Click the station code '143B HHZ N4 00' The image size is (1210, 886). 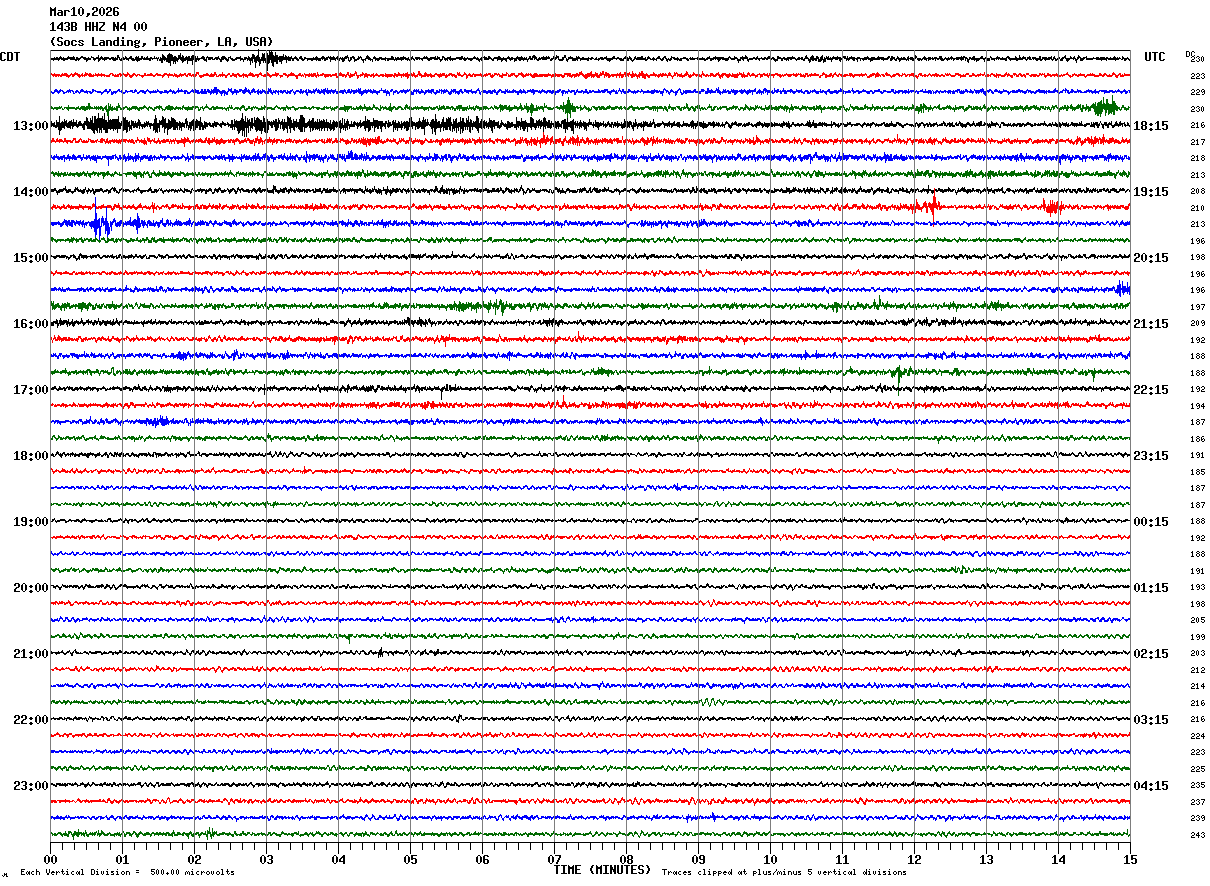click(98, 27)
